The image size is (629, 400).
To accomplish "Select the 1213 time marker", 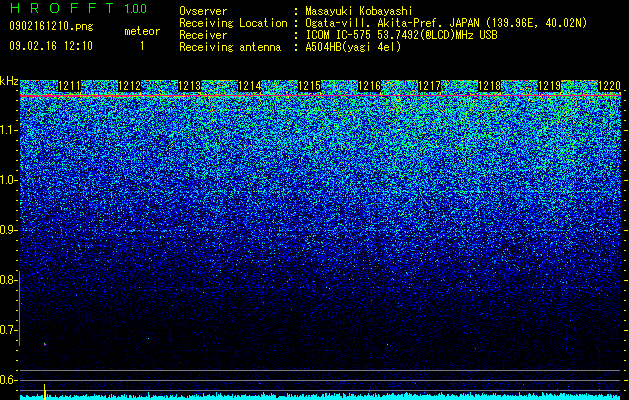I will pyautogui.click(x=189, y=86).
